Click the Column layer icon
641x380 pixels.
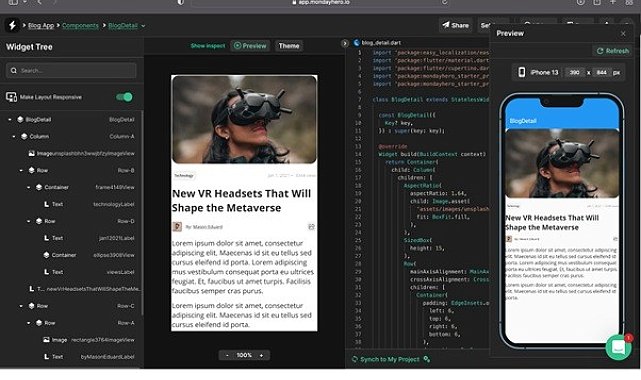click(24, 136)
